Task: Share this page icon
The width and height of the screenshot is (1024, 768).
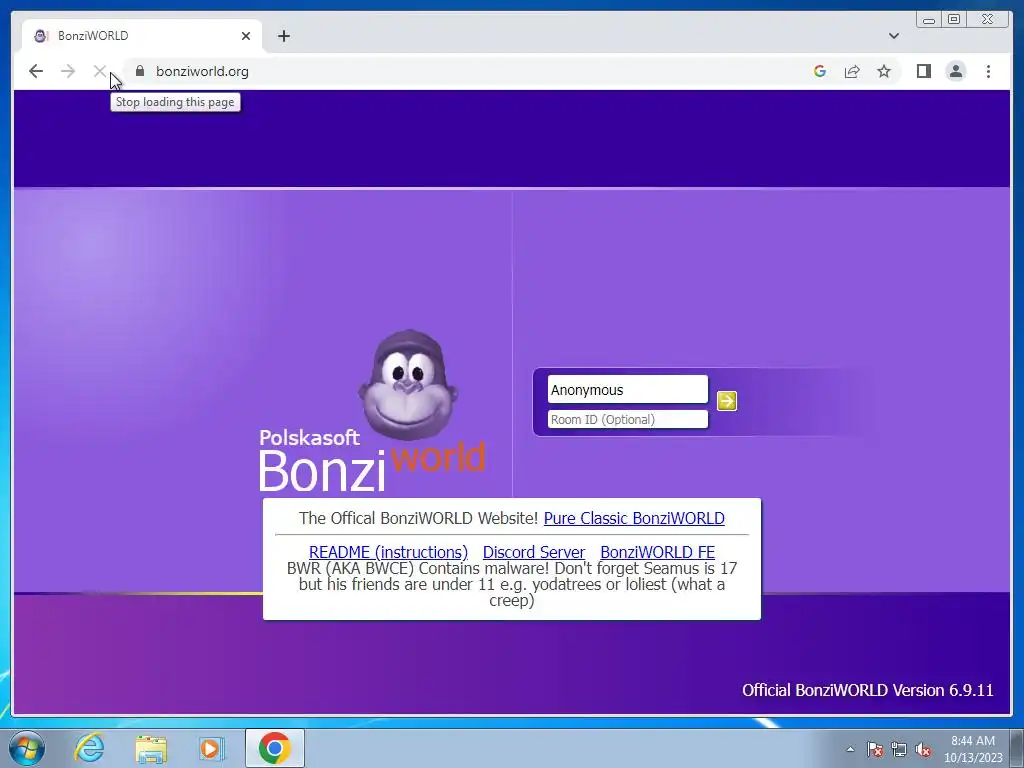Action: pos(852,71)
